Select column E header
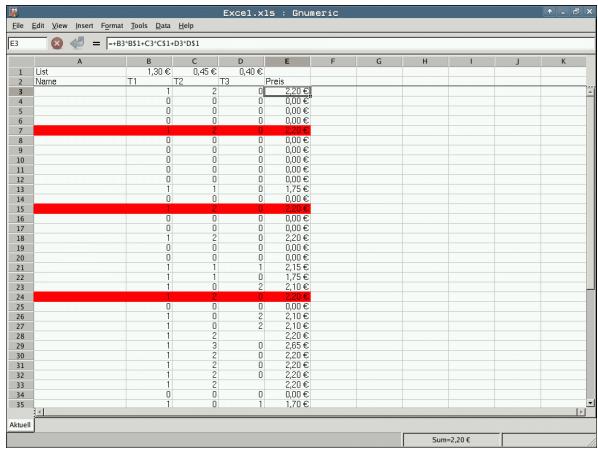 tap(287, 61)
